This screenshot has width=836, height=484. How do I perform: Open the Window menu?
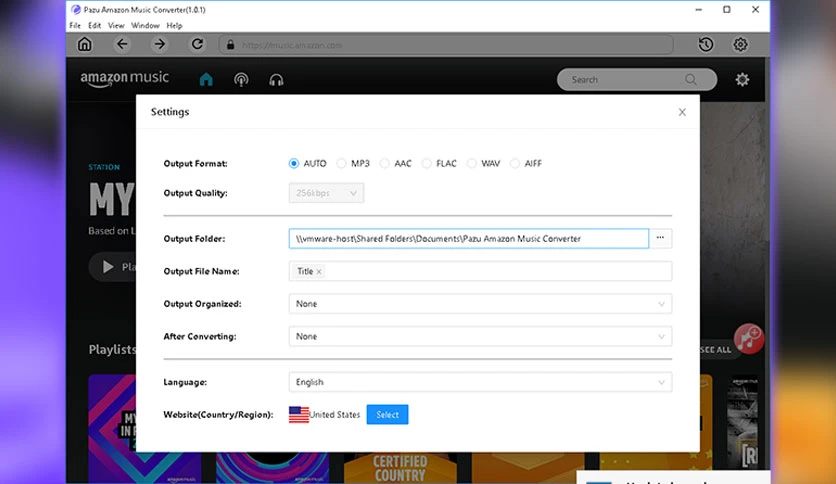[x=145, y=26]
